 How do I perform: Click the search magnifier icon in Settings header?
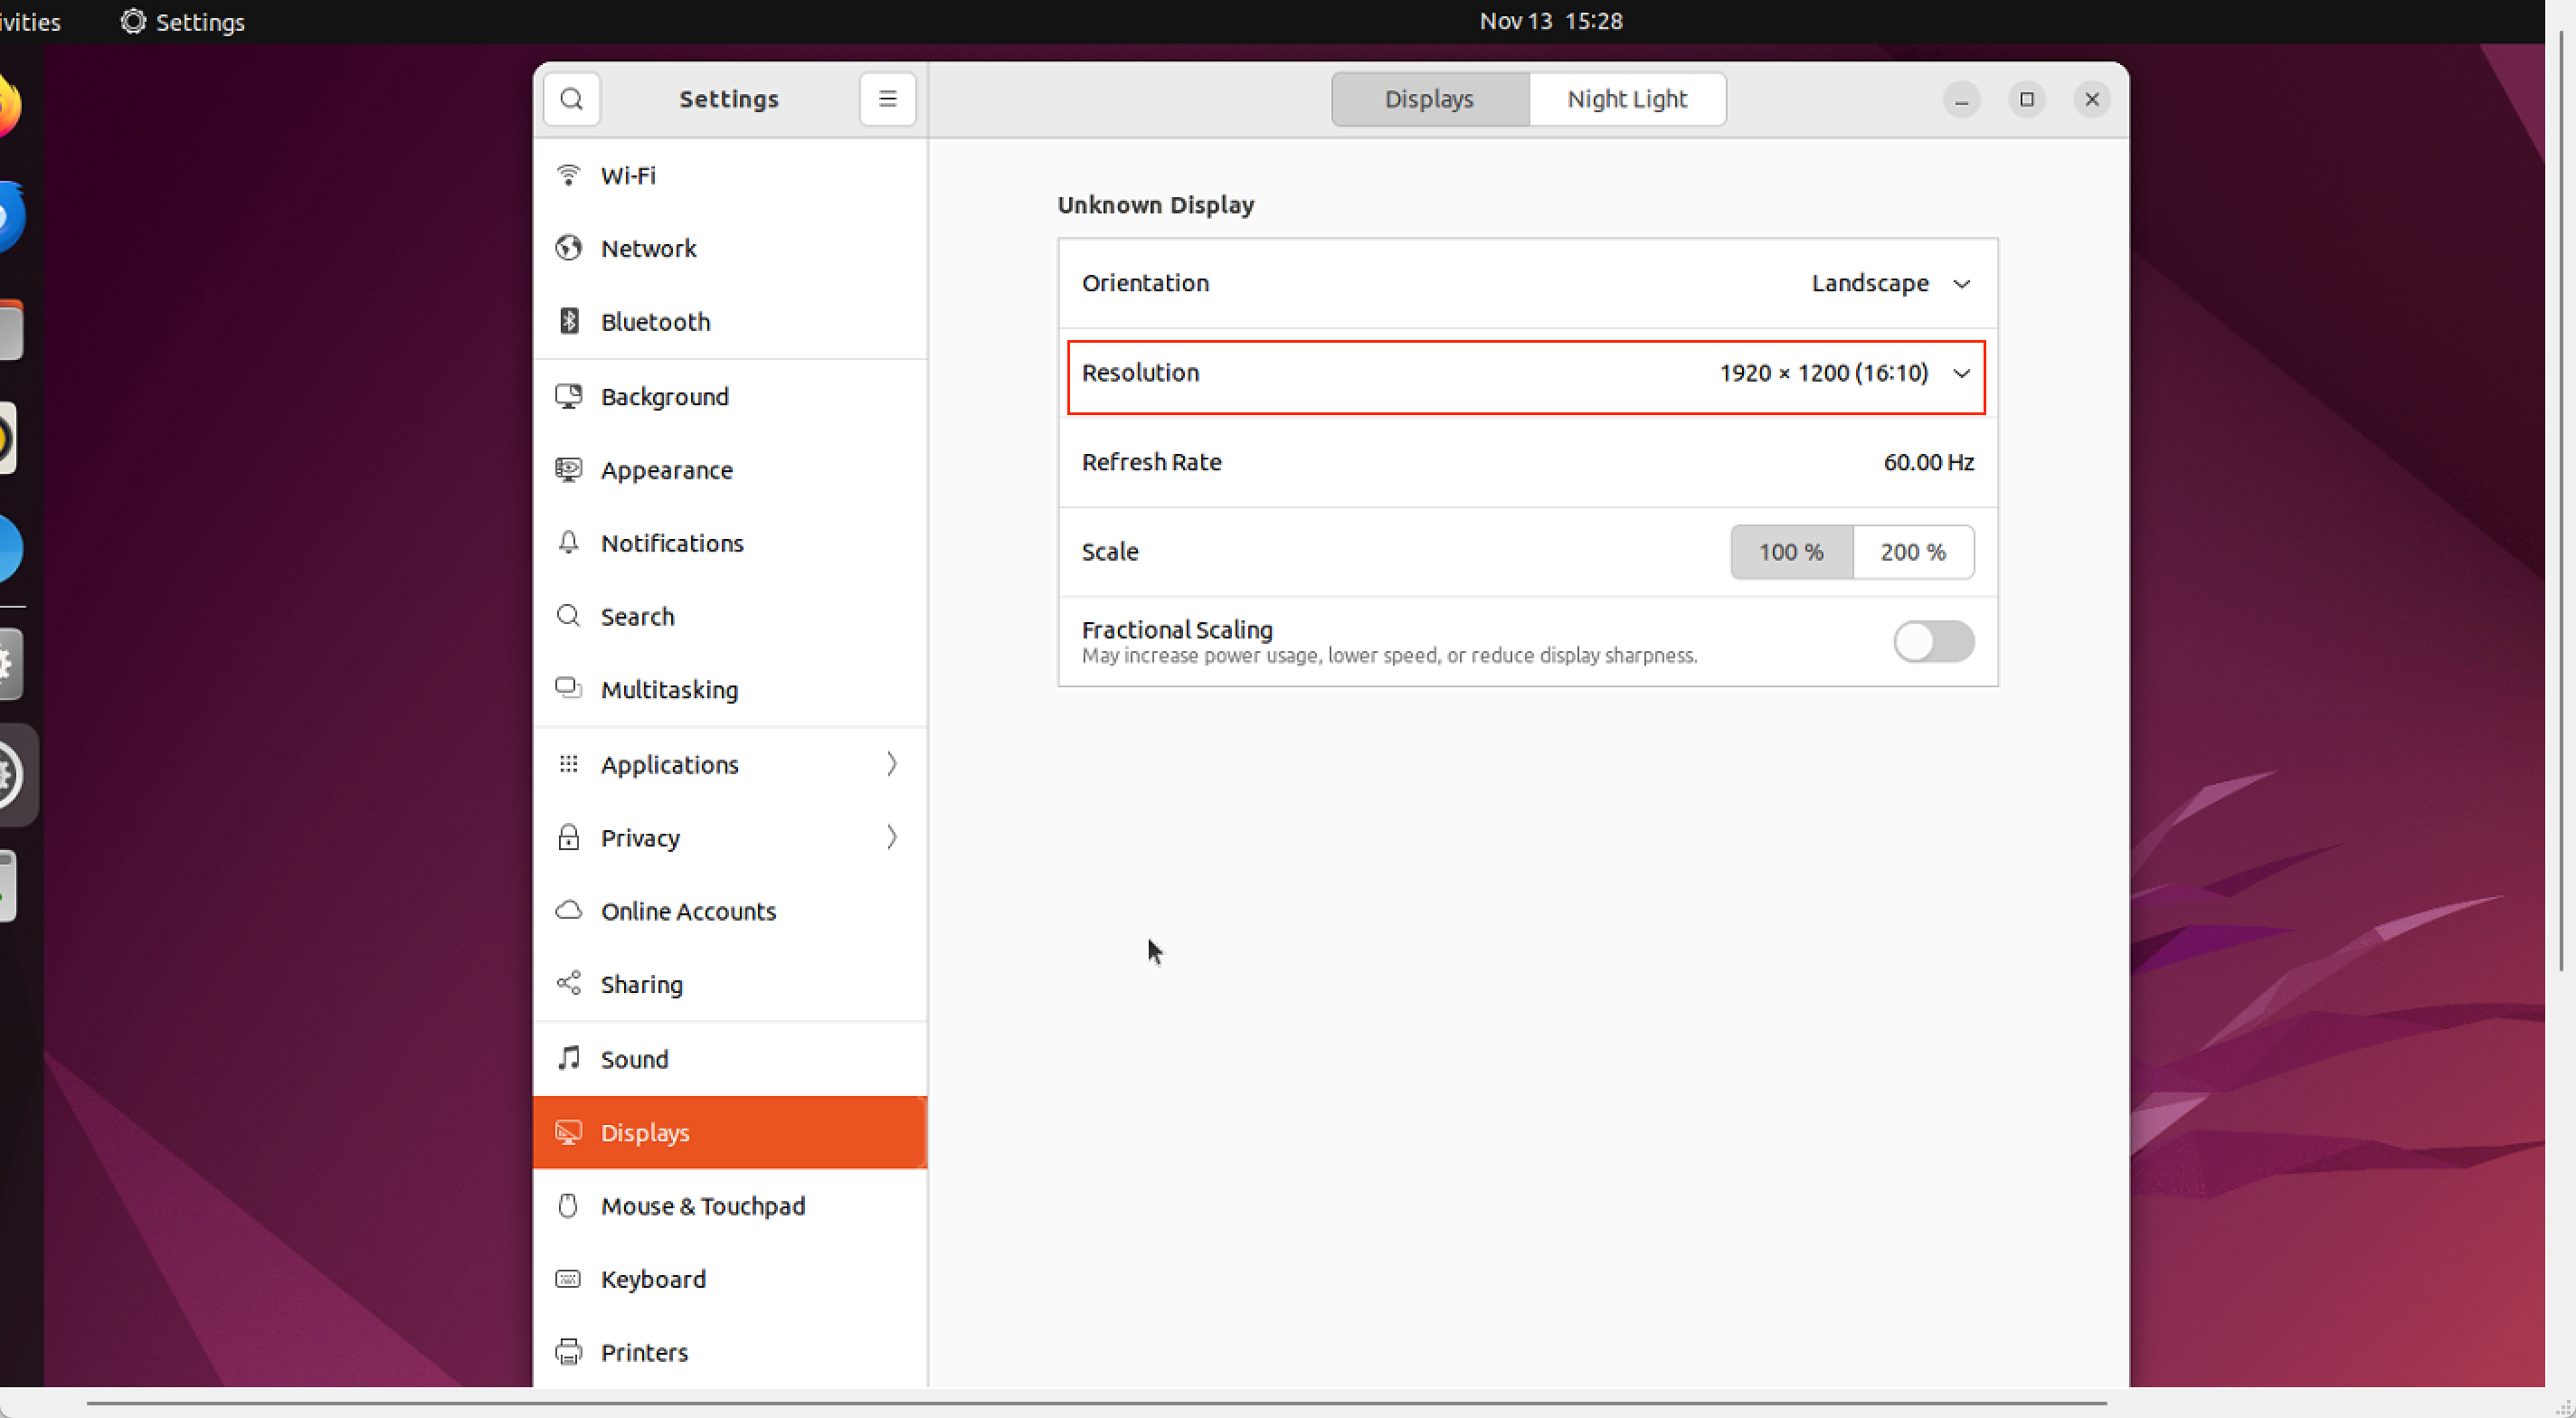coord(571,99)
